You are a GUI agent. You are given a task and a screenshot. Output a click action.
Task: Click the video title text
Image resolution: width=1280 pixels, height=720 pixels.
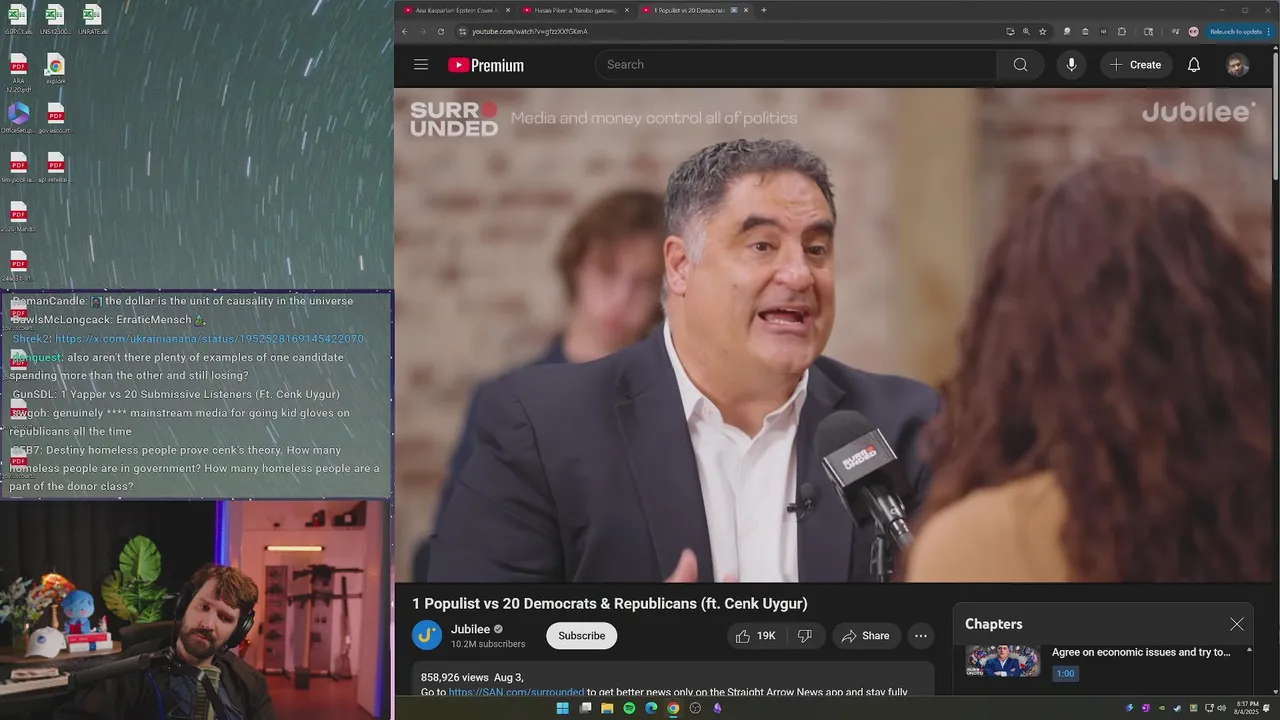click(x=609, y=604)
